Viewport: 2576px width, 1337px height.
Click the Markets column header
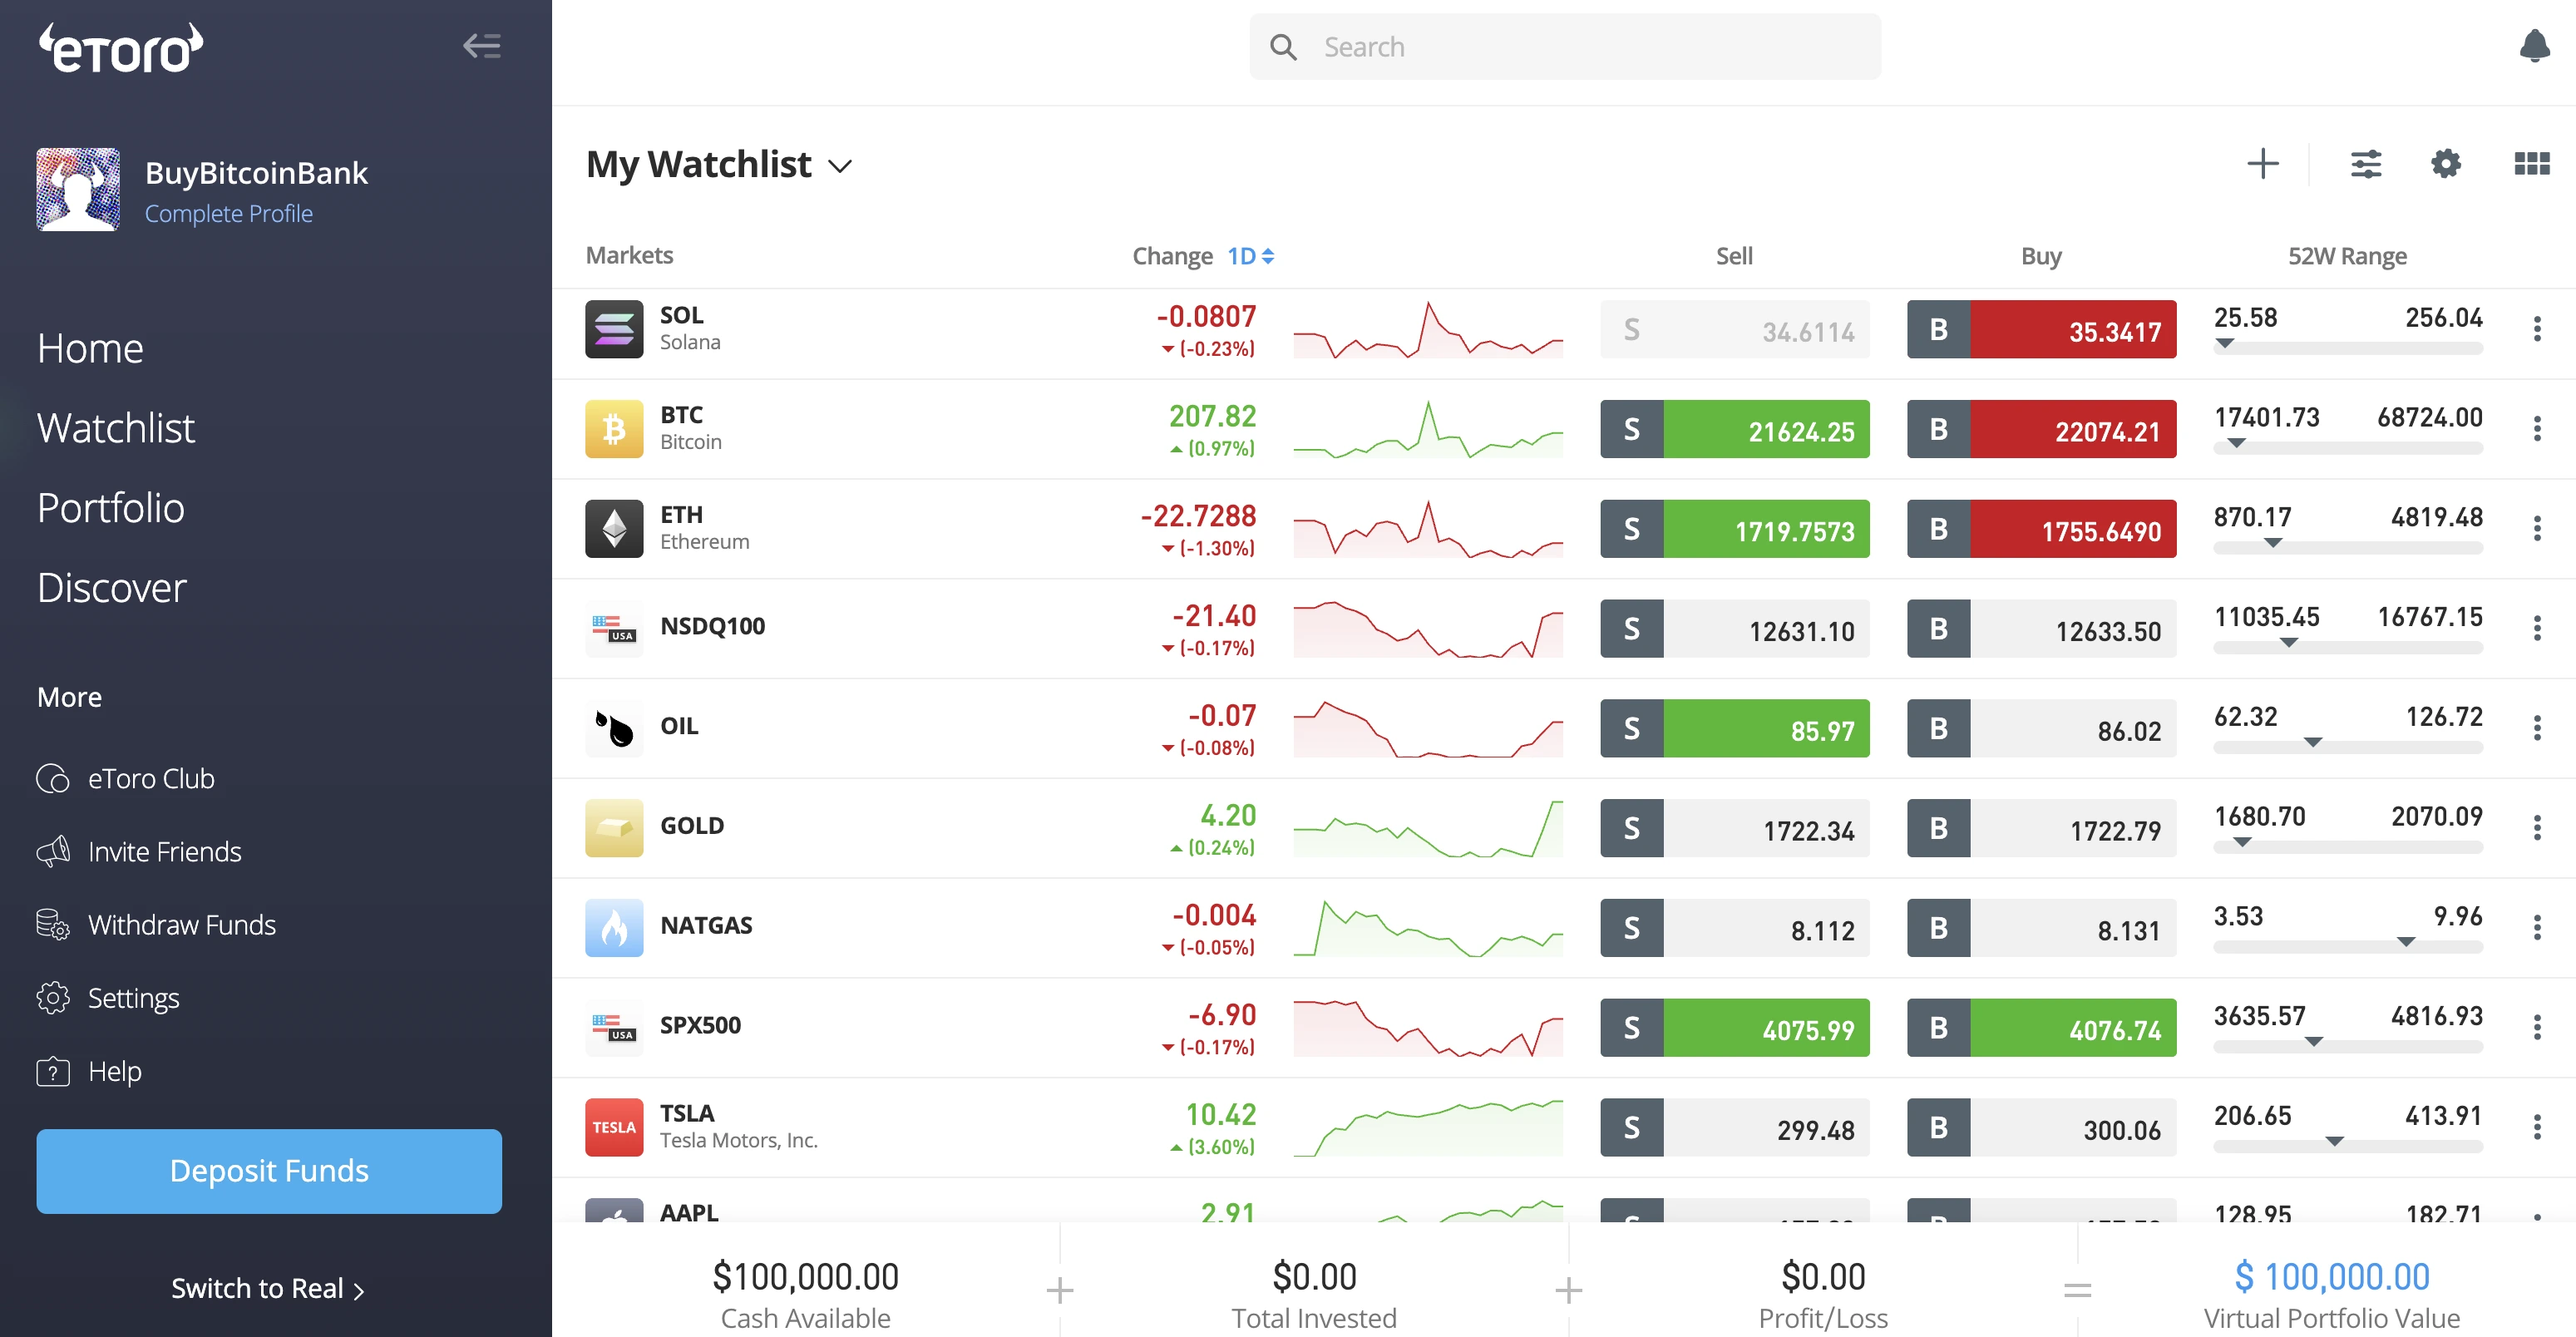coord(629,256)
